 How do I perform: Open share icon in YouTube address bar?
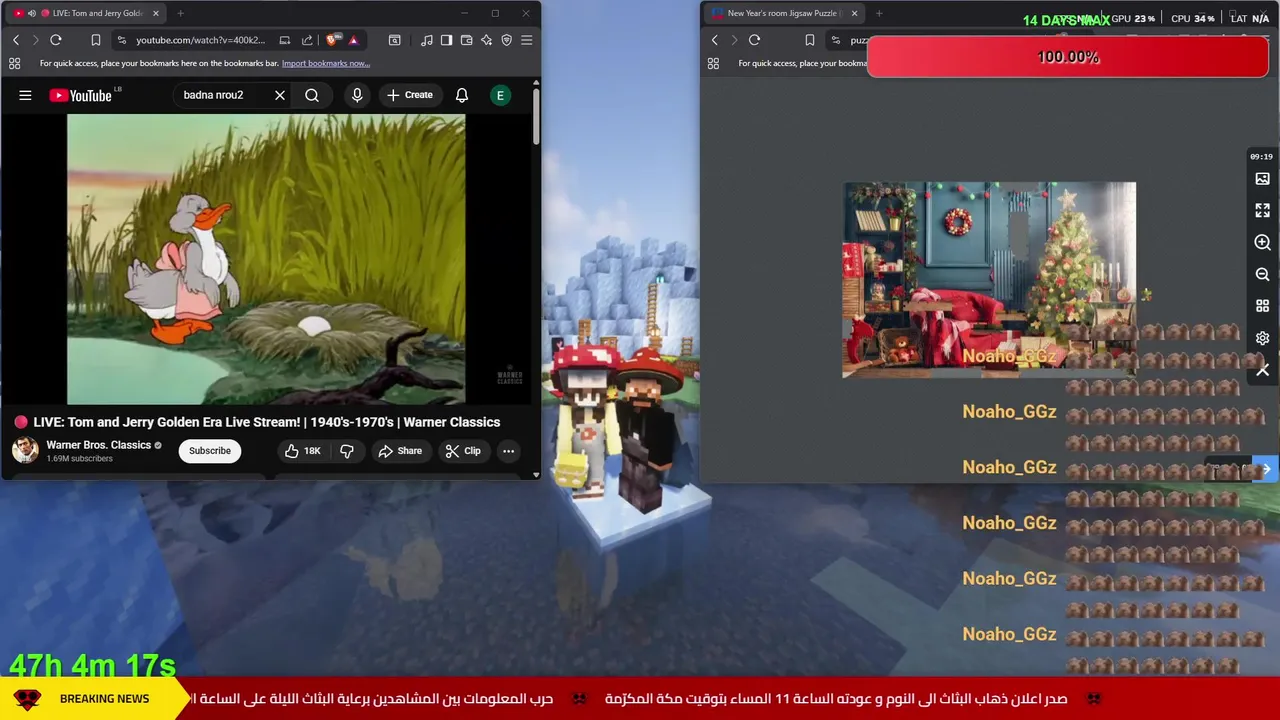[307, 40]
